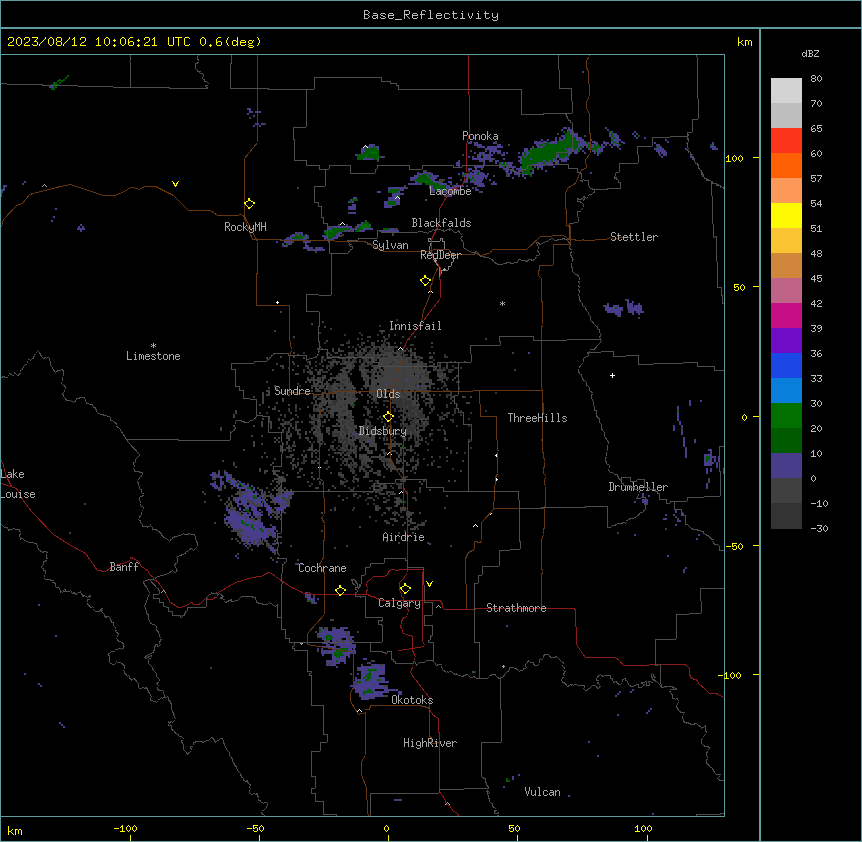
Task: Click the green echo cluster east of Ponoka
Action: (552, 151)
